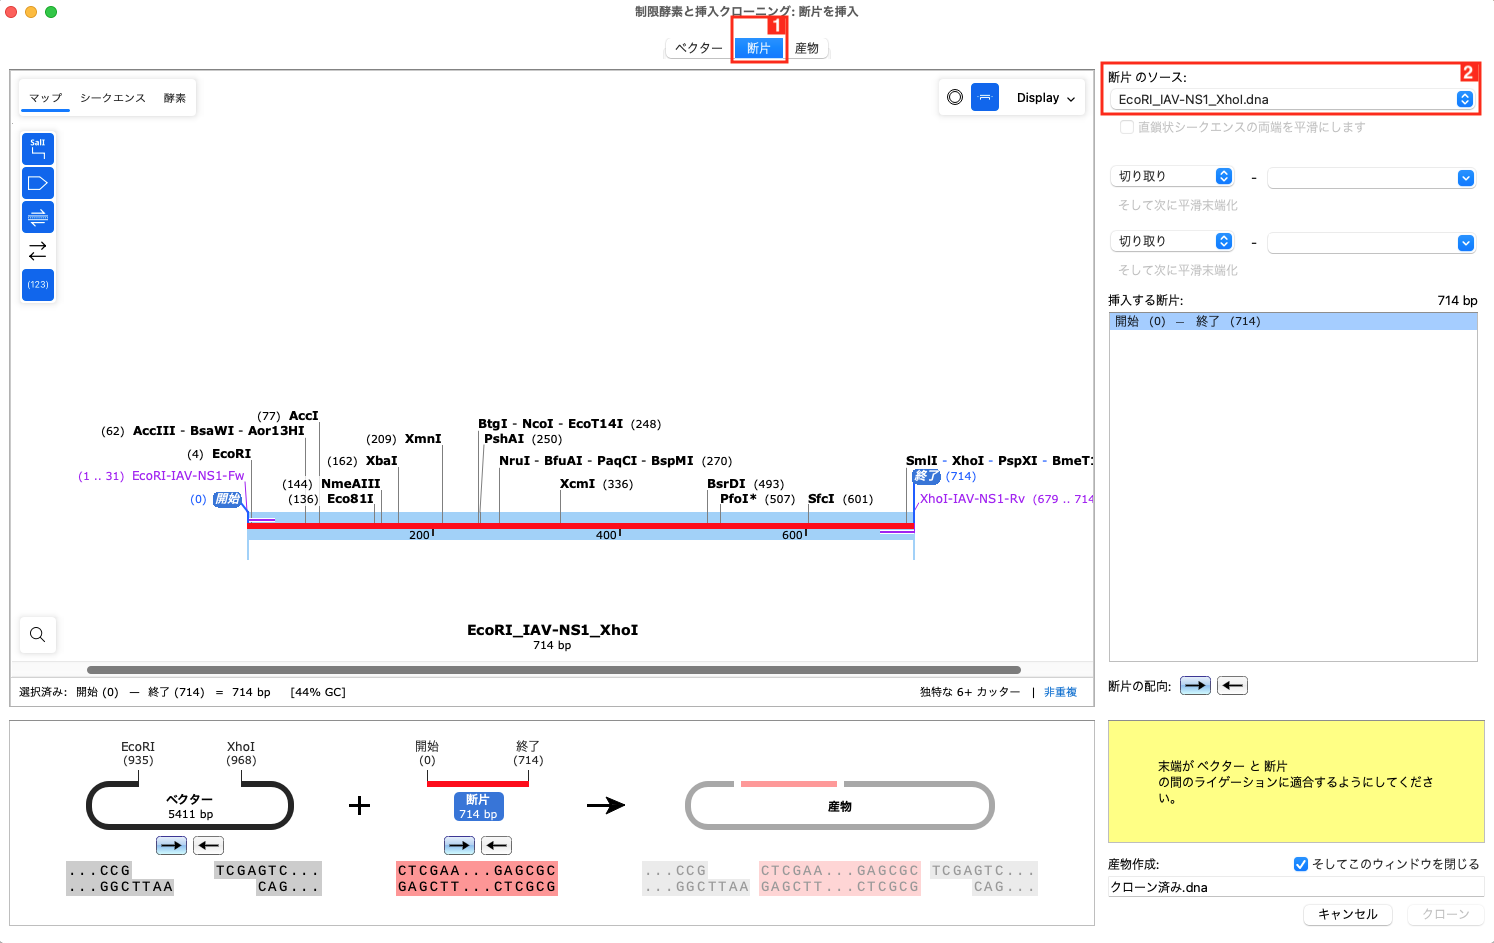This screenshot has width=1494, height=943.
Task: Click the キャンセル button
Action: tap(1347, 914)
